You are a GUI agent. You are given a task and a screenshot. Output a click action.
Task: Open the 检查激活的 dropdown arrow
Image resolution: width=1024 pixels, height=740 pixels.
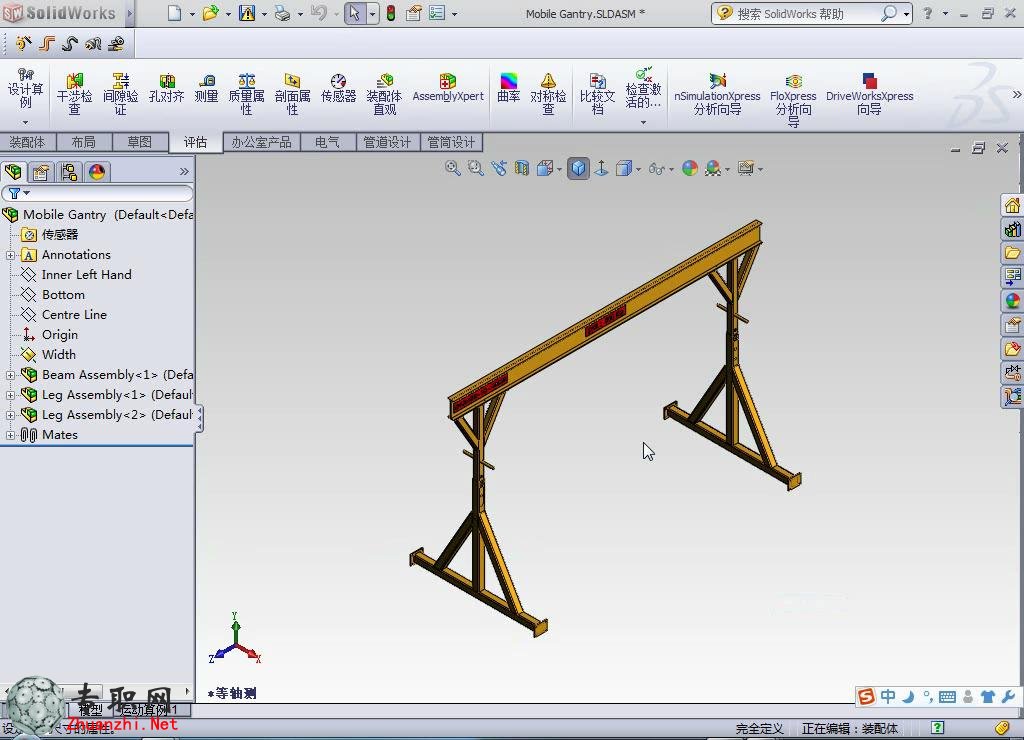click(643, 122)
